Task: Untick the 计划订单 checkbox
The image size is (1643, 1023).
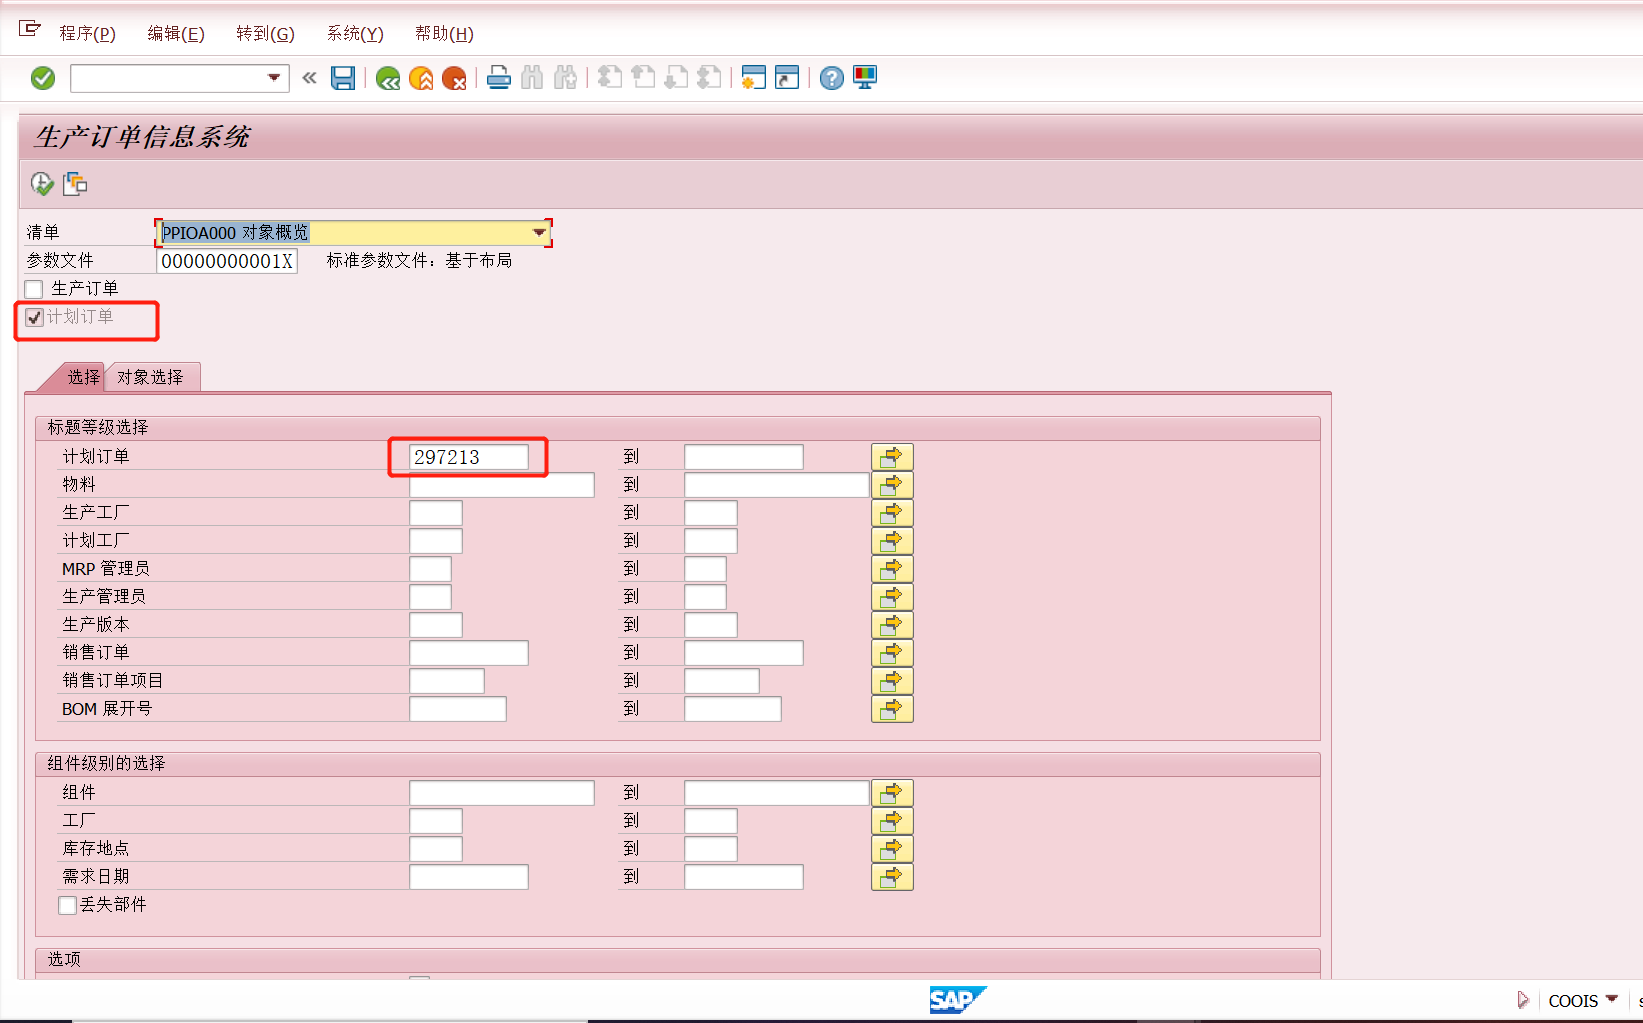Action: pyautogui.click(x=35, y=318)
